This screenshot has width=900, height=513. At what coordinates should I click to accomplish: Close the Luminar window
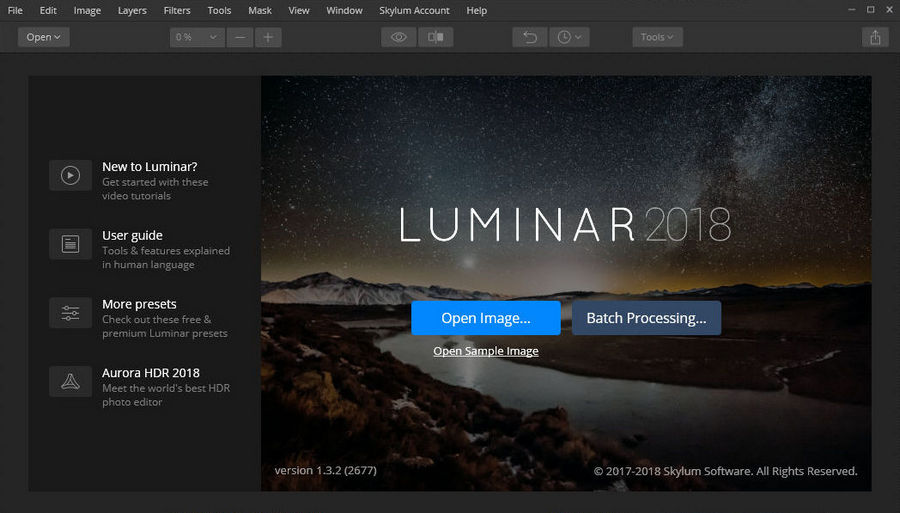pos(890,10)
